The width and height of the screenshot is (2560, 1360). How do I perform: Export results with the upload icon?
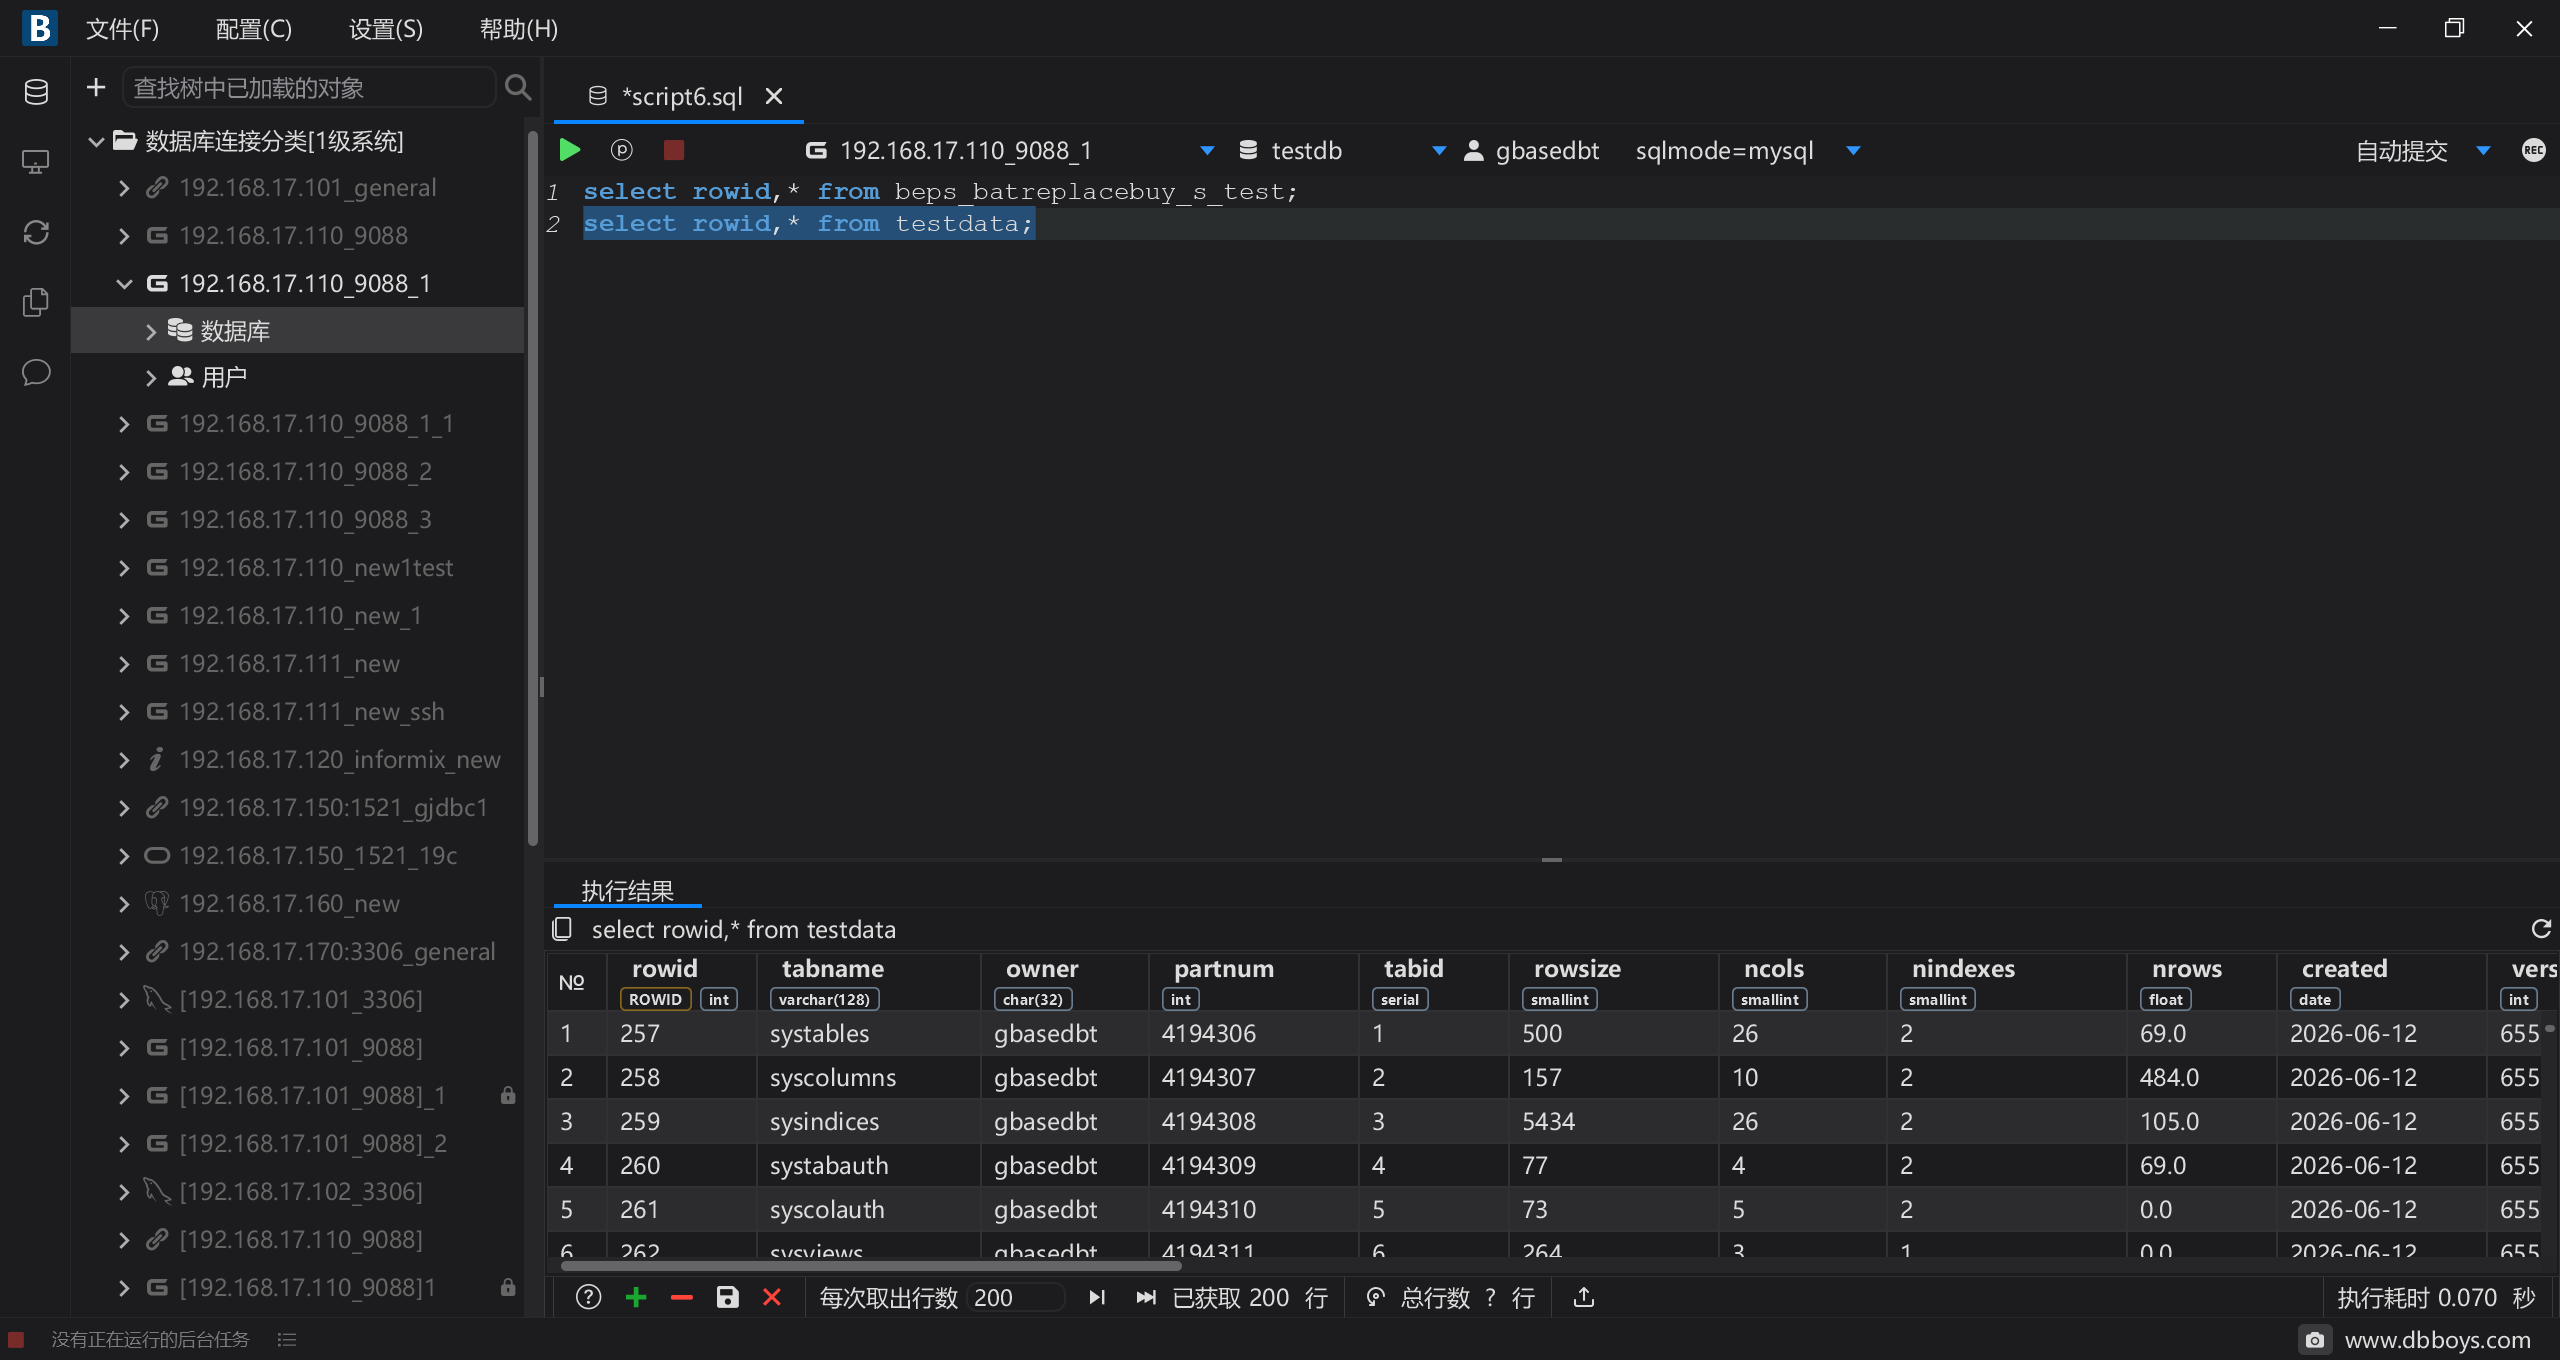click(x=1584, y=1297)
